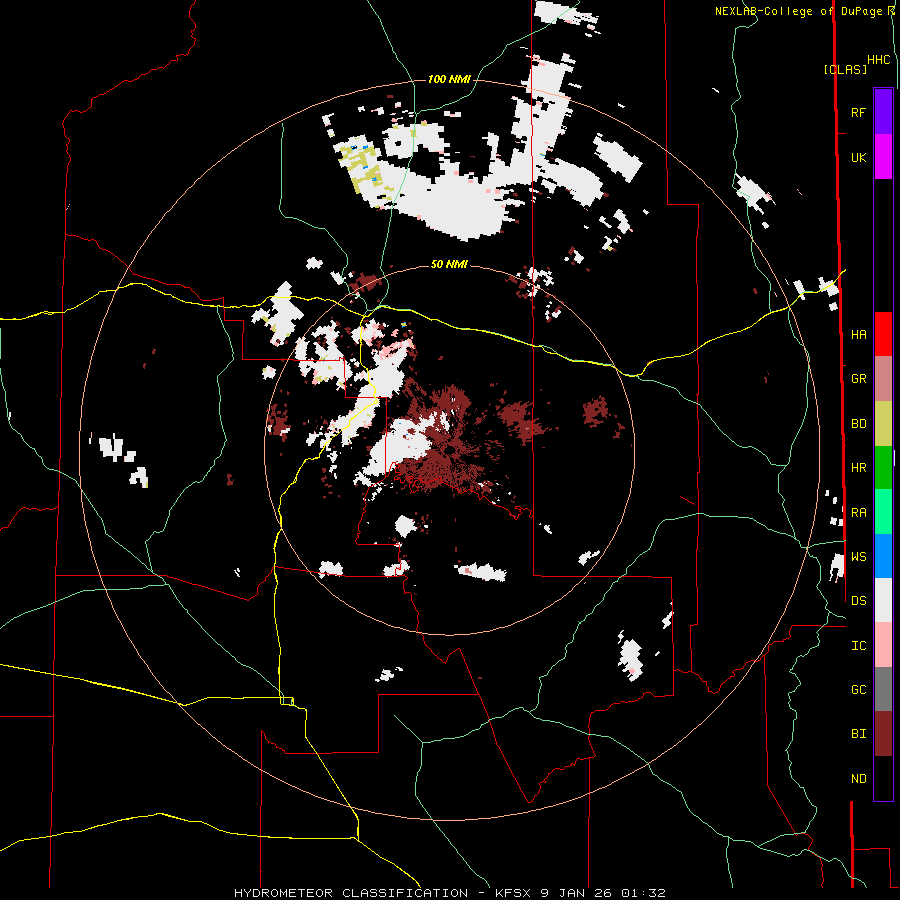Click the ND black legend swatch
Screen dimensions: 900x900
coord(883,778)
